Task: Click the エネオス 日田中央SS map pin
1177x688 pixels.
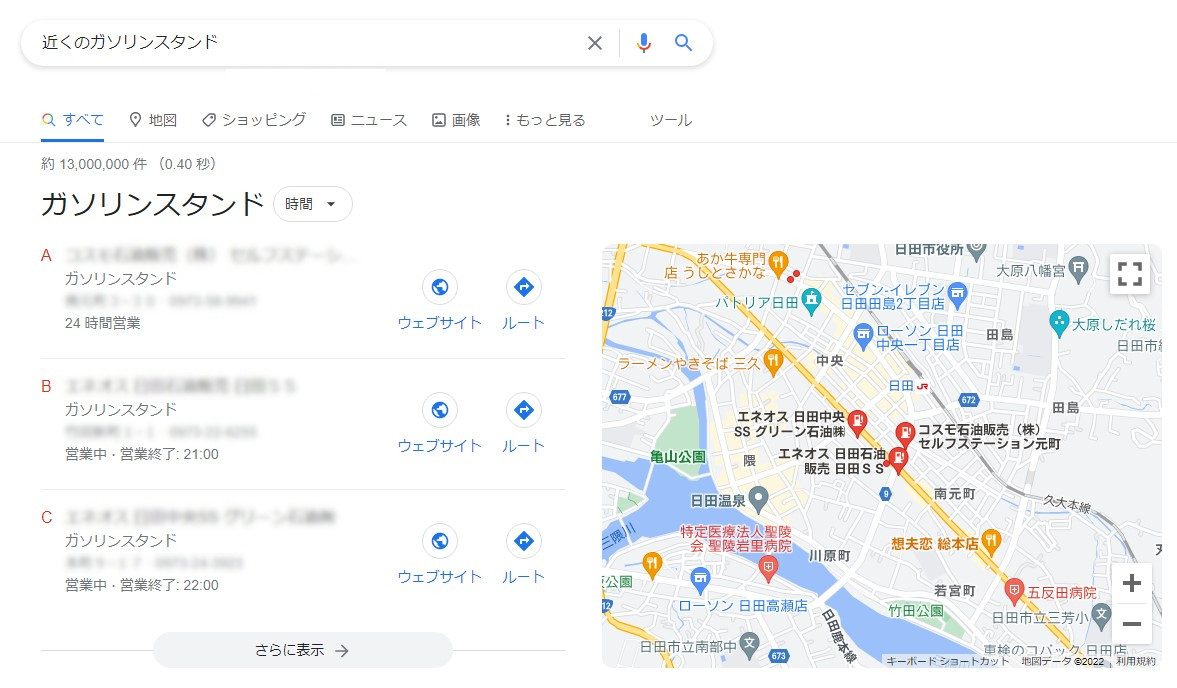Action: coord(857,421)
